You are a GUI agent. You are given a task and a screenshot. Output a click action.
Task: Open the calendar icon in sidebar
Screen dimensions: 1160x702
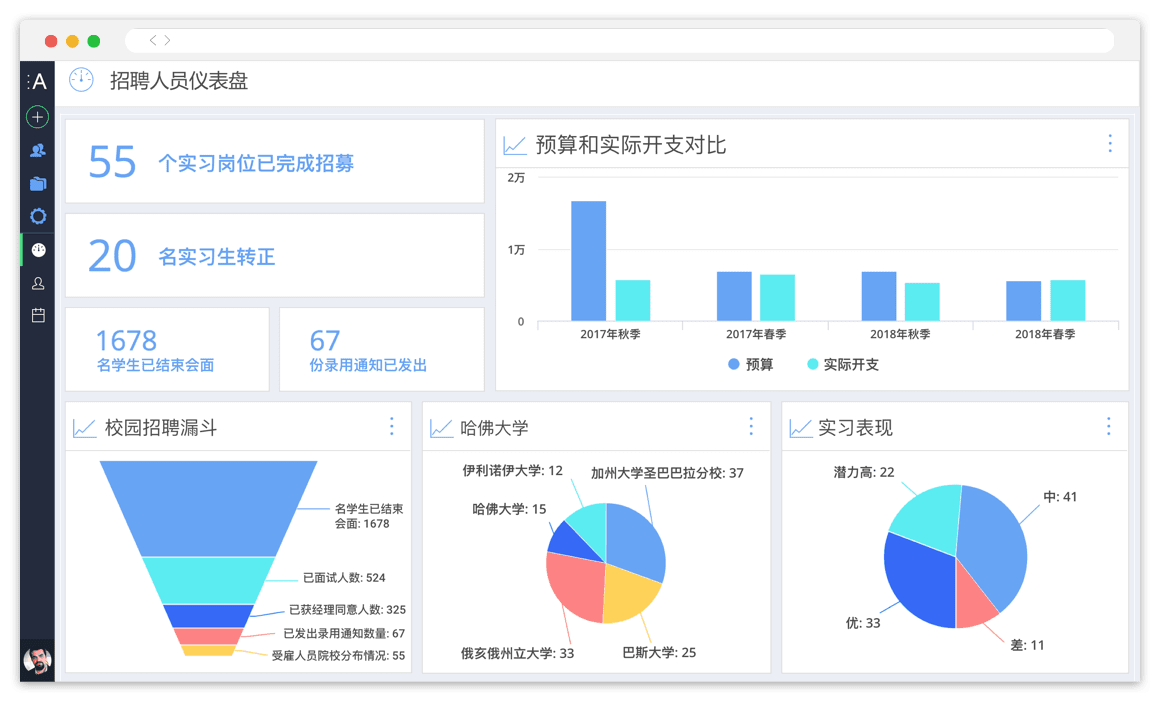coord(38,316)
